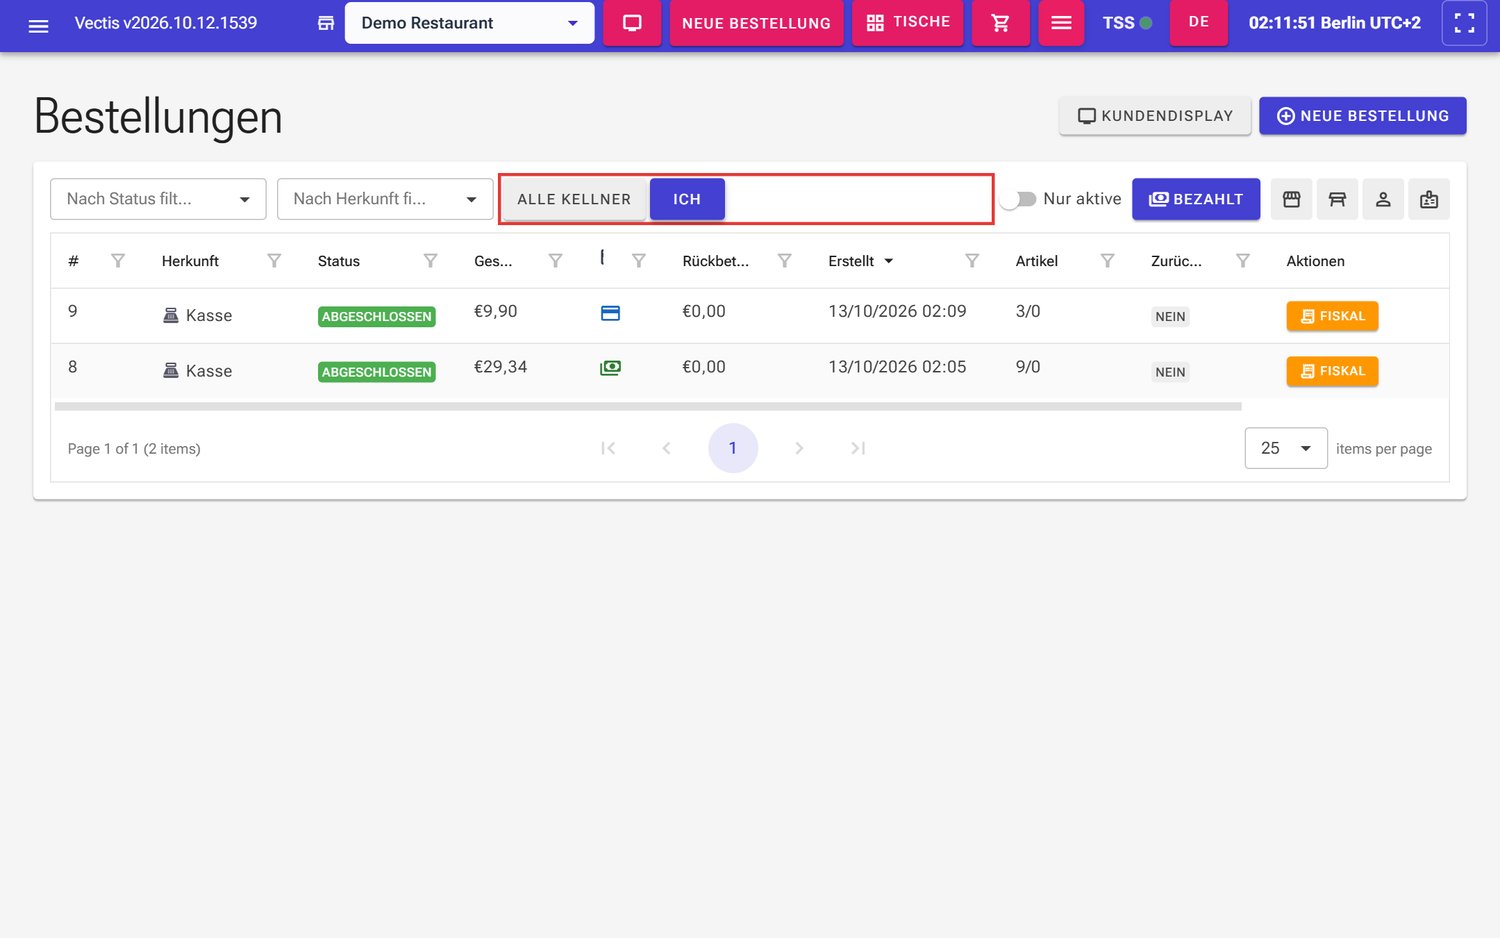Expand the Nach Herkunft filter dropdown
This screenshot has width=1500, height=938.
coord(385,199)
